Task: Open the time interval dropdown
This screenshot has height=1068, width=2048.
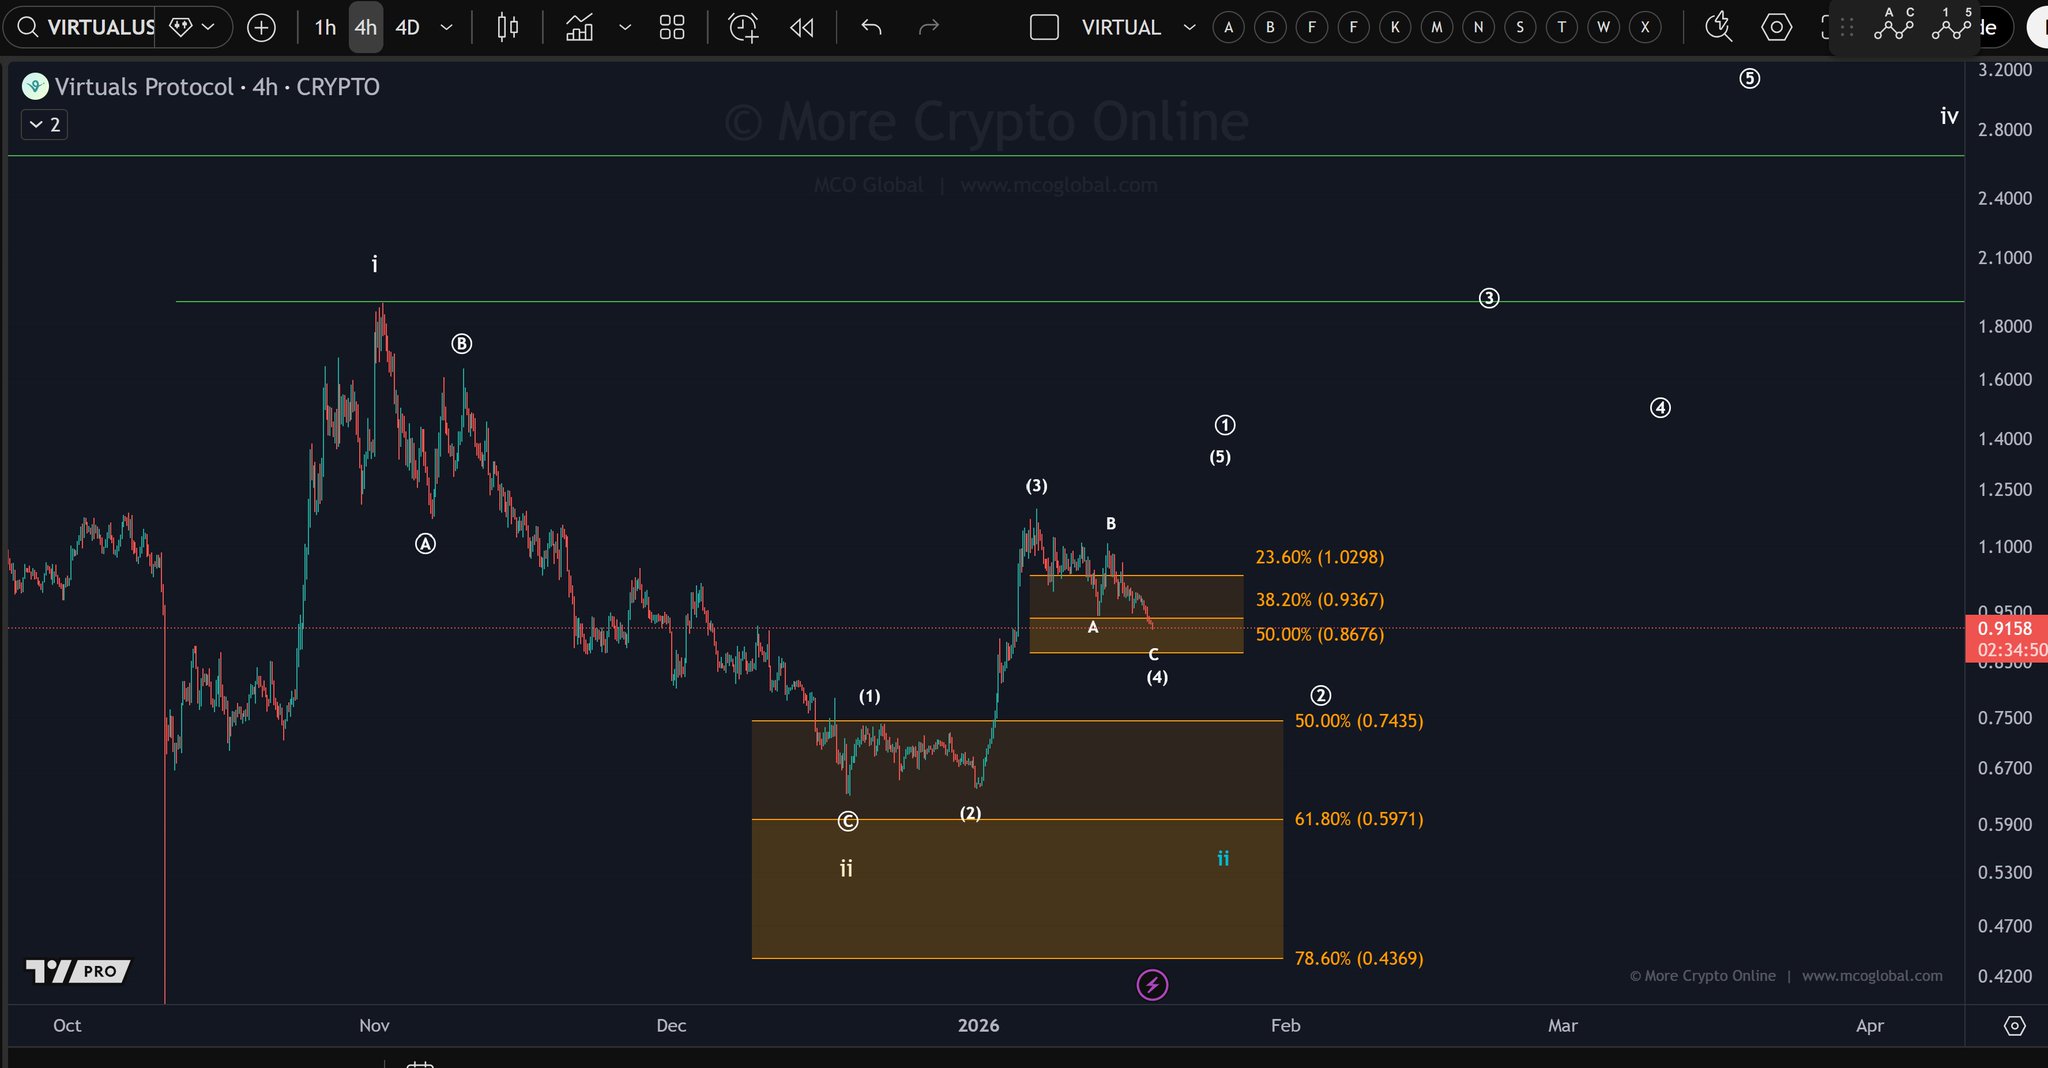Action: [x=446, y=27]
